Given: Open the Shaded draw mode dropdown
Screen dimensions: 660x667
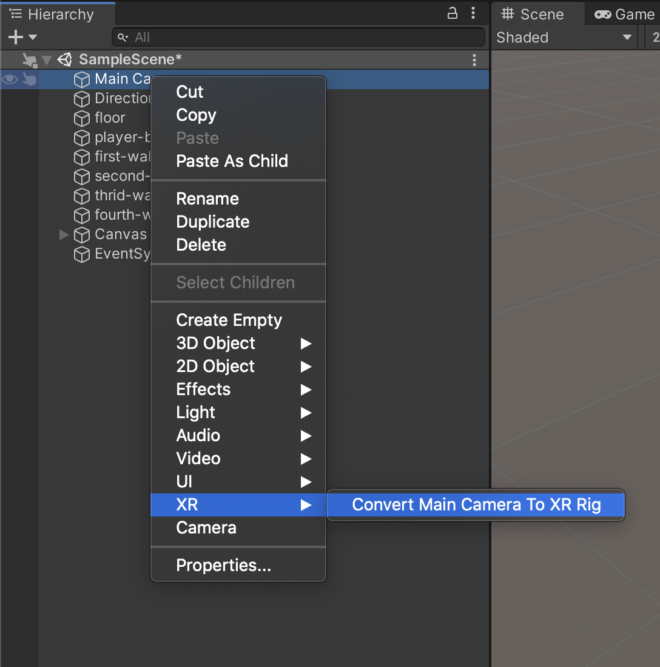Looking at the screenshot, I should click(565, 37).
